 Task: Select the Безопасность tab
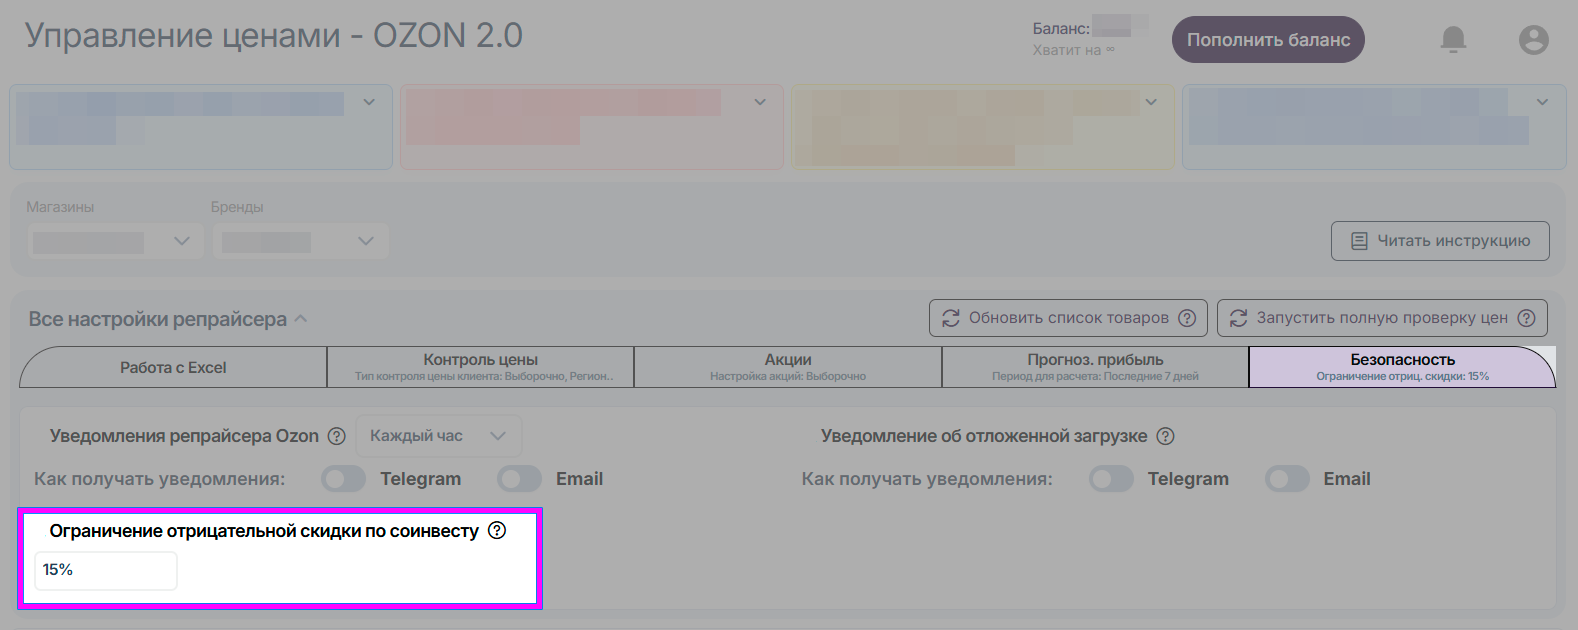pos(1402,367)
